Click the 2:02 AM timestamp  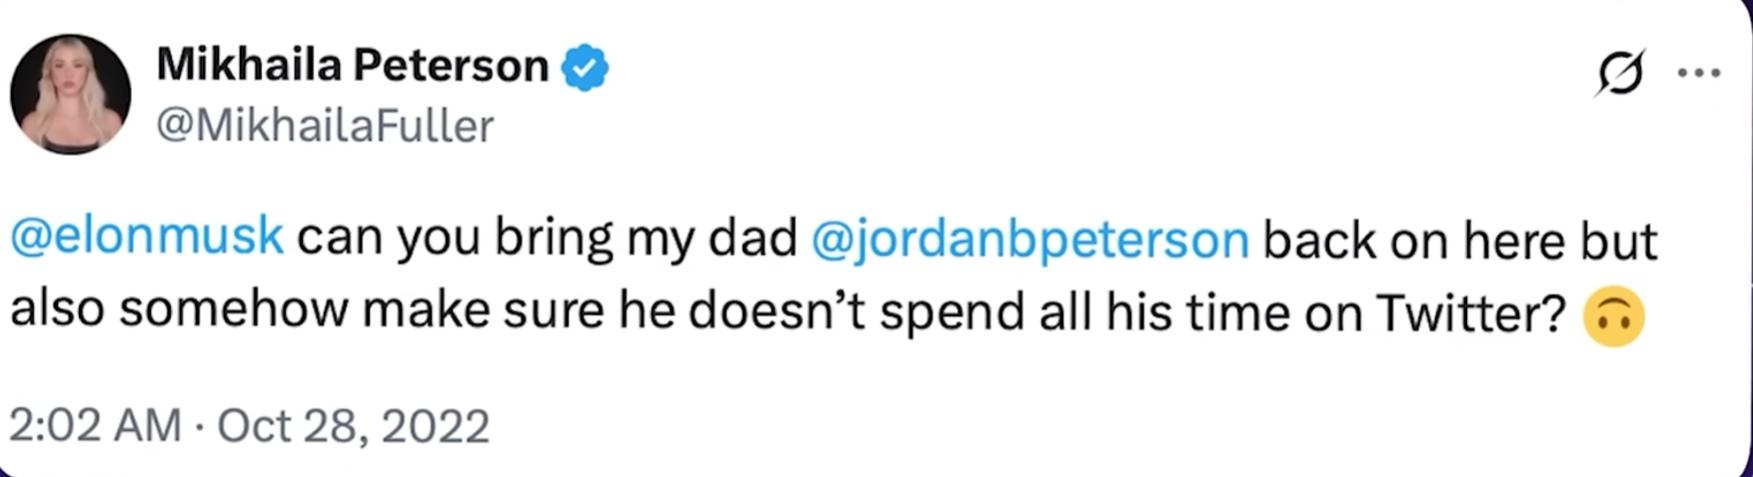(x=96, y=426)
